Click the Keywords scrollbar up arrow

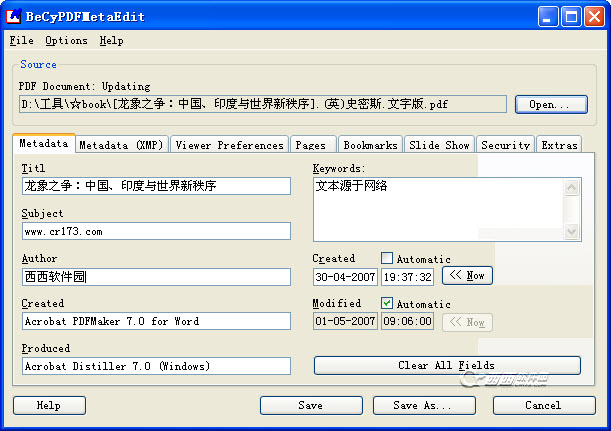point(571,188)
